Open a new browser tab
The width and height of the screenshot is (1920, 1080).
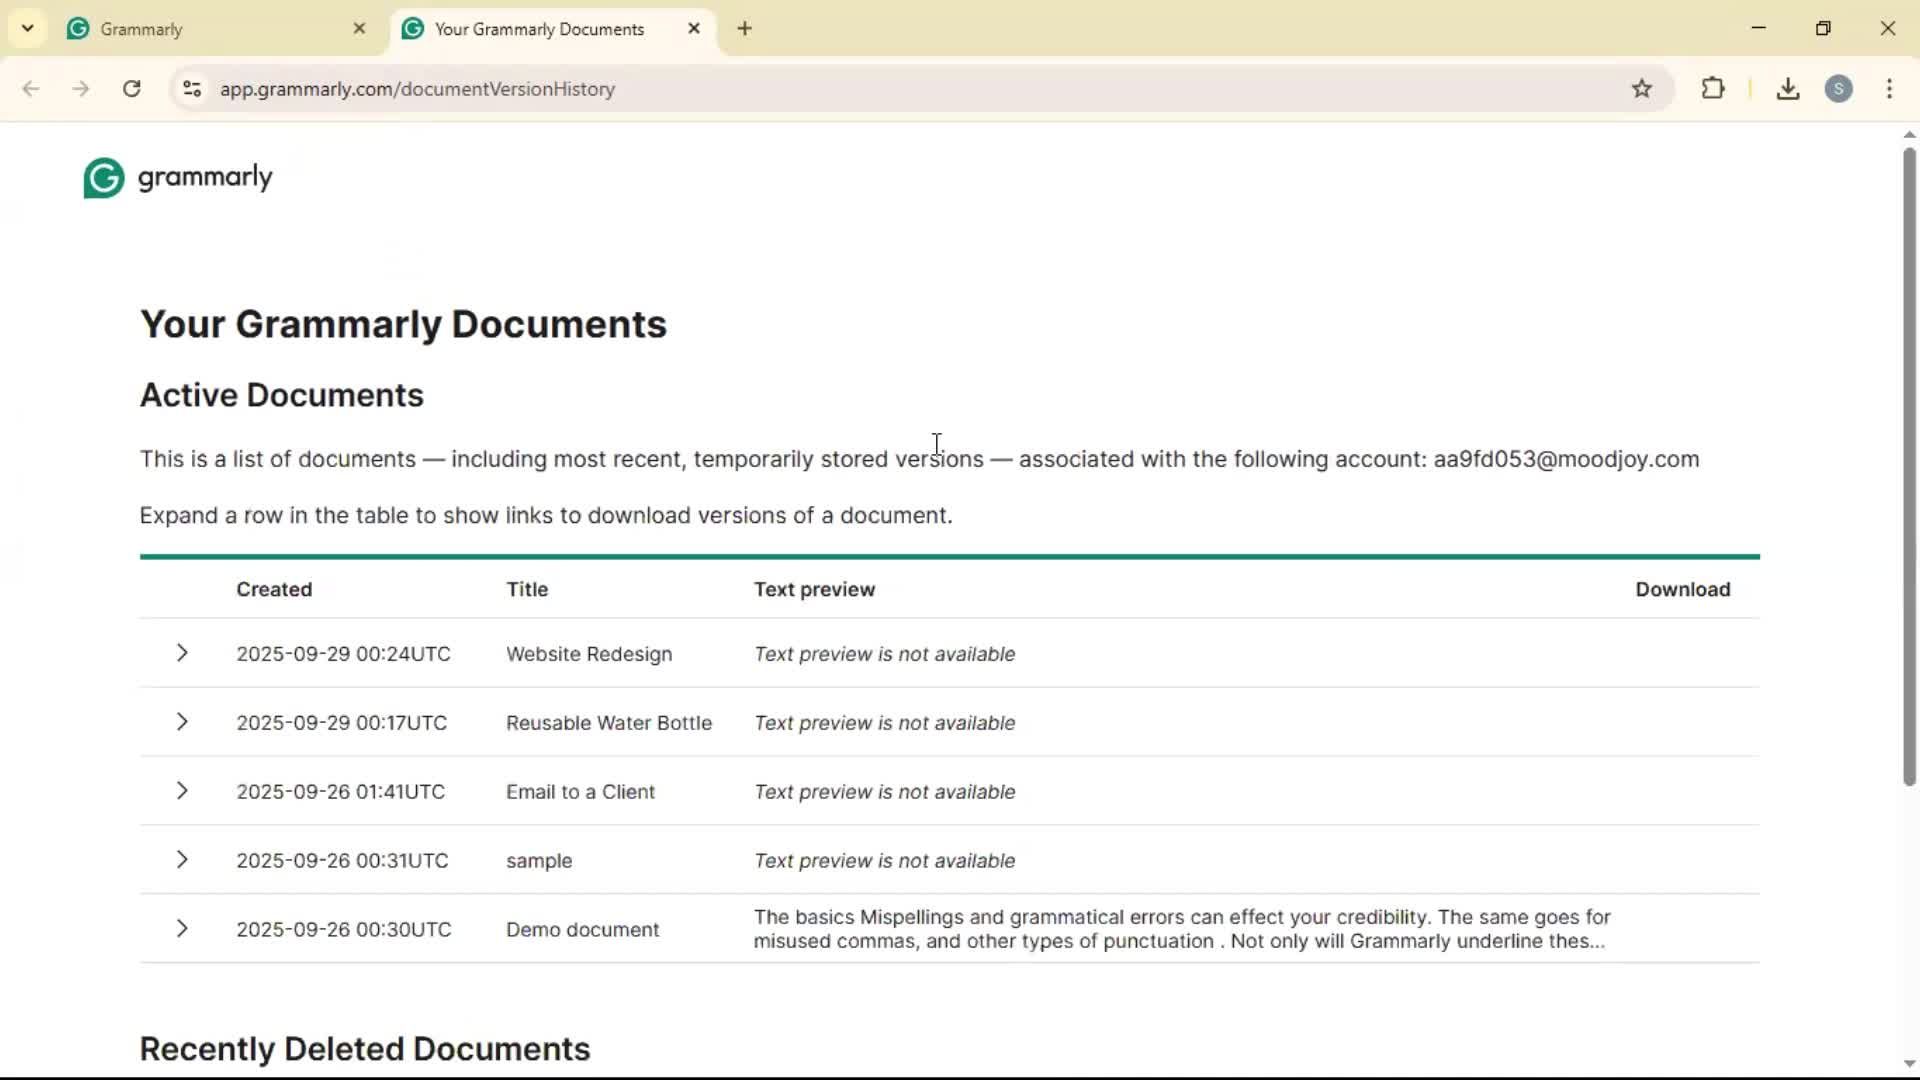(745, 29)
